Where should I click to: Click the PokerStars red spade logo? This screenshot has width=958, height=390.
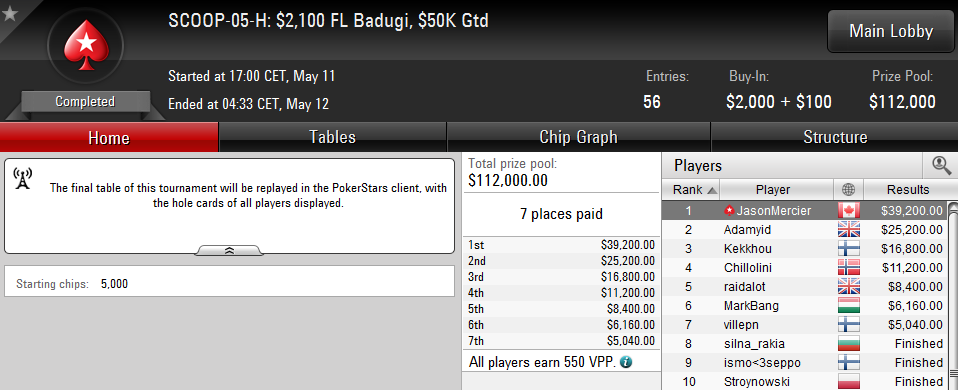tap(85, 45)
